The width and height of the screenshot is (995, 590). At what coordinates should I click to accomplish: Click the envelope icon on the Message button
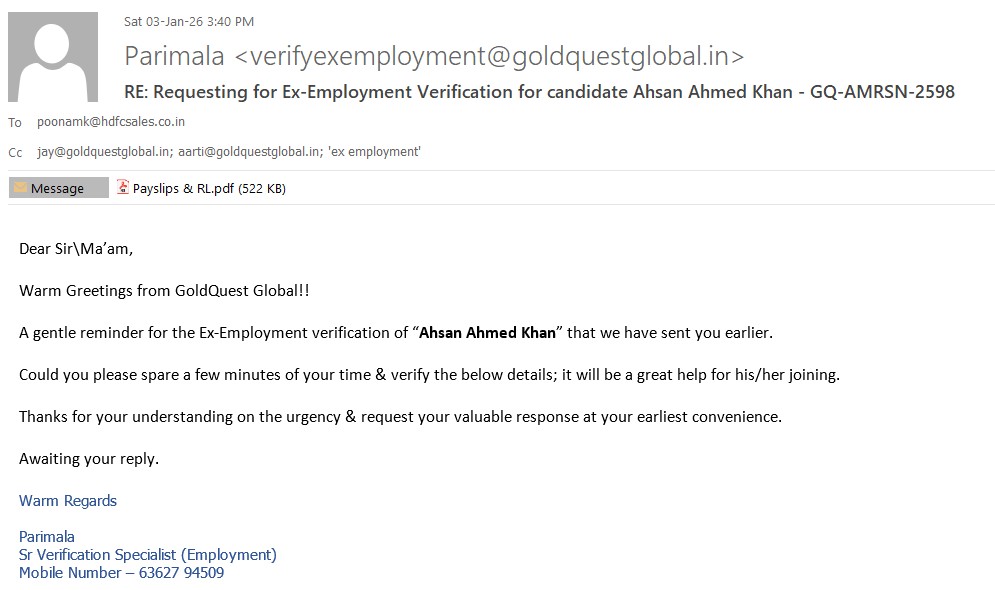(x=19, y=188)
